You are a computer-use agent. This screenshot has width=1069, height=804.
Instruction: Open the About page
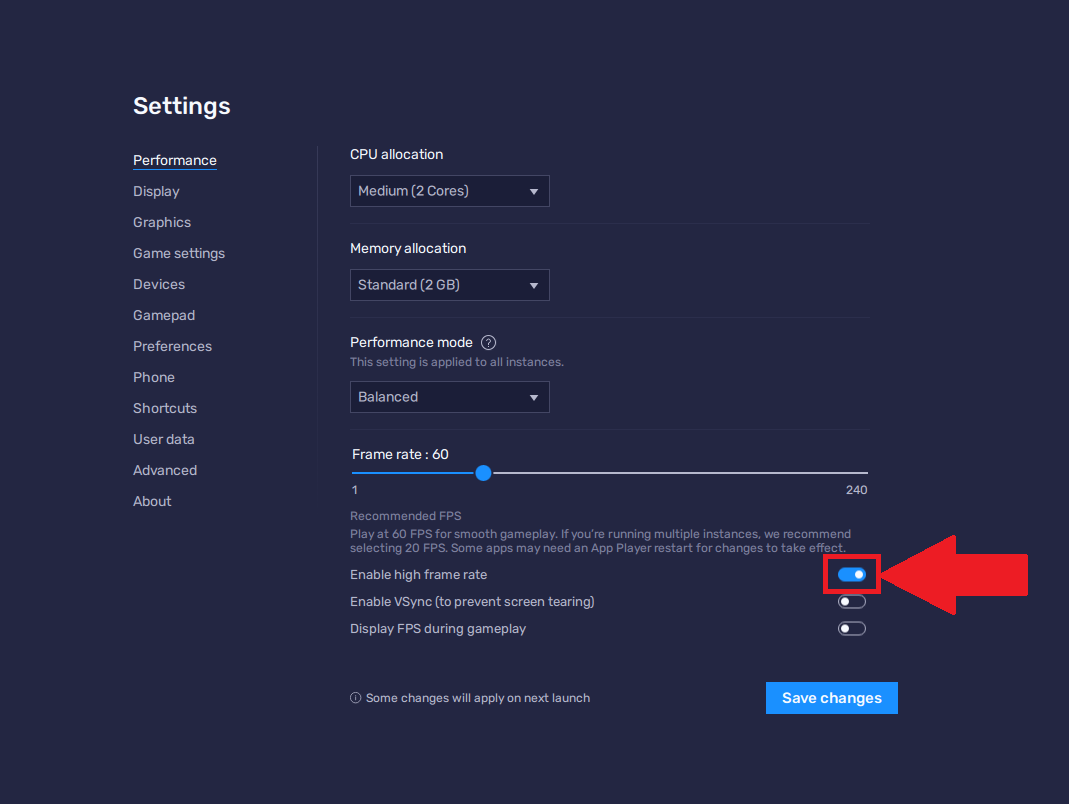(152, 501)
